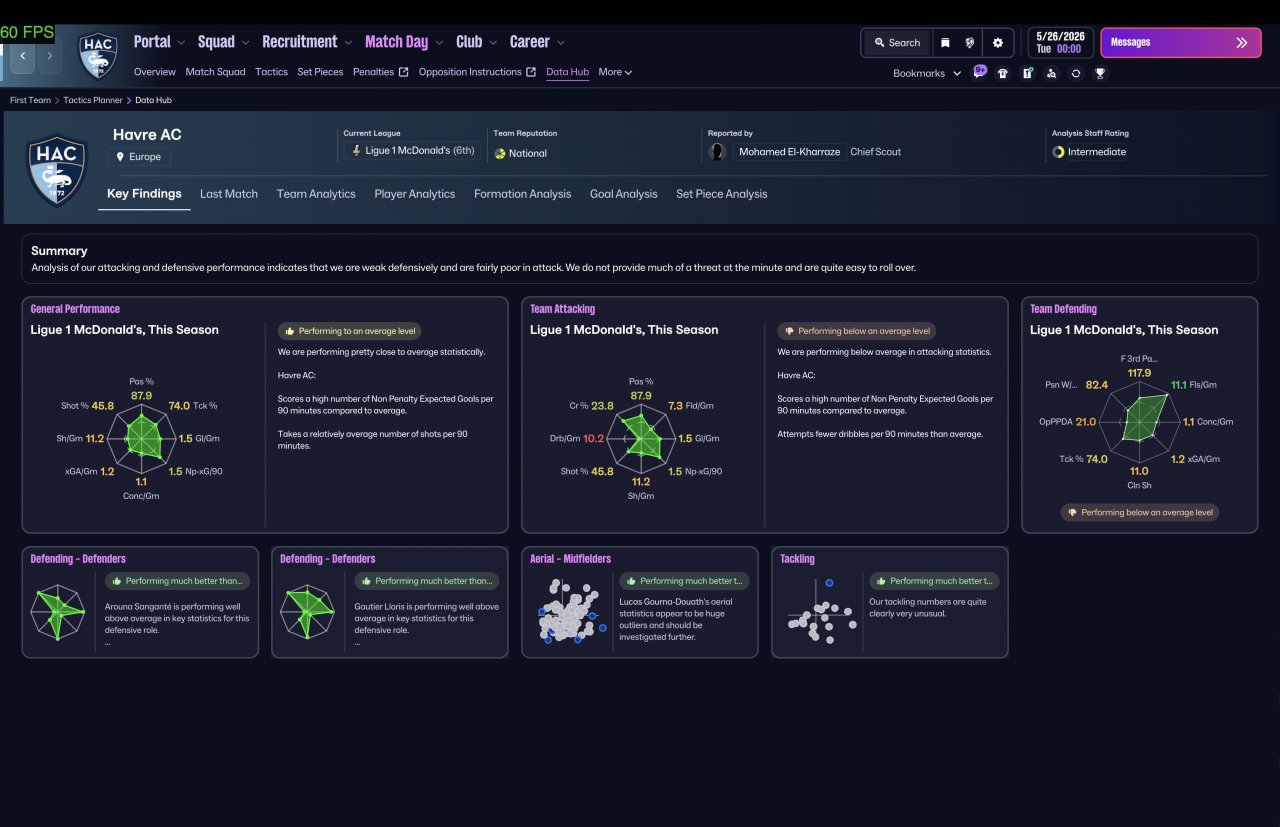Click the location pin beside Europe
Viewport: 1280px width, 827px height.
coord(121,157)
